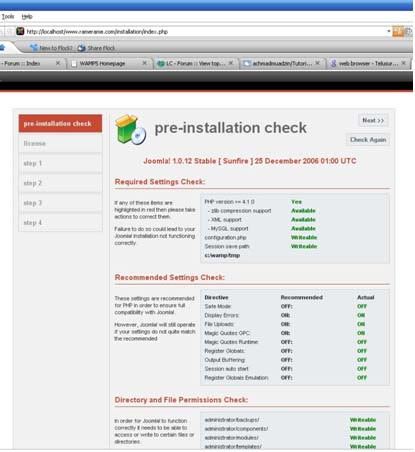Click the Output Buffering directive label
415x452 pixels.
225,360
